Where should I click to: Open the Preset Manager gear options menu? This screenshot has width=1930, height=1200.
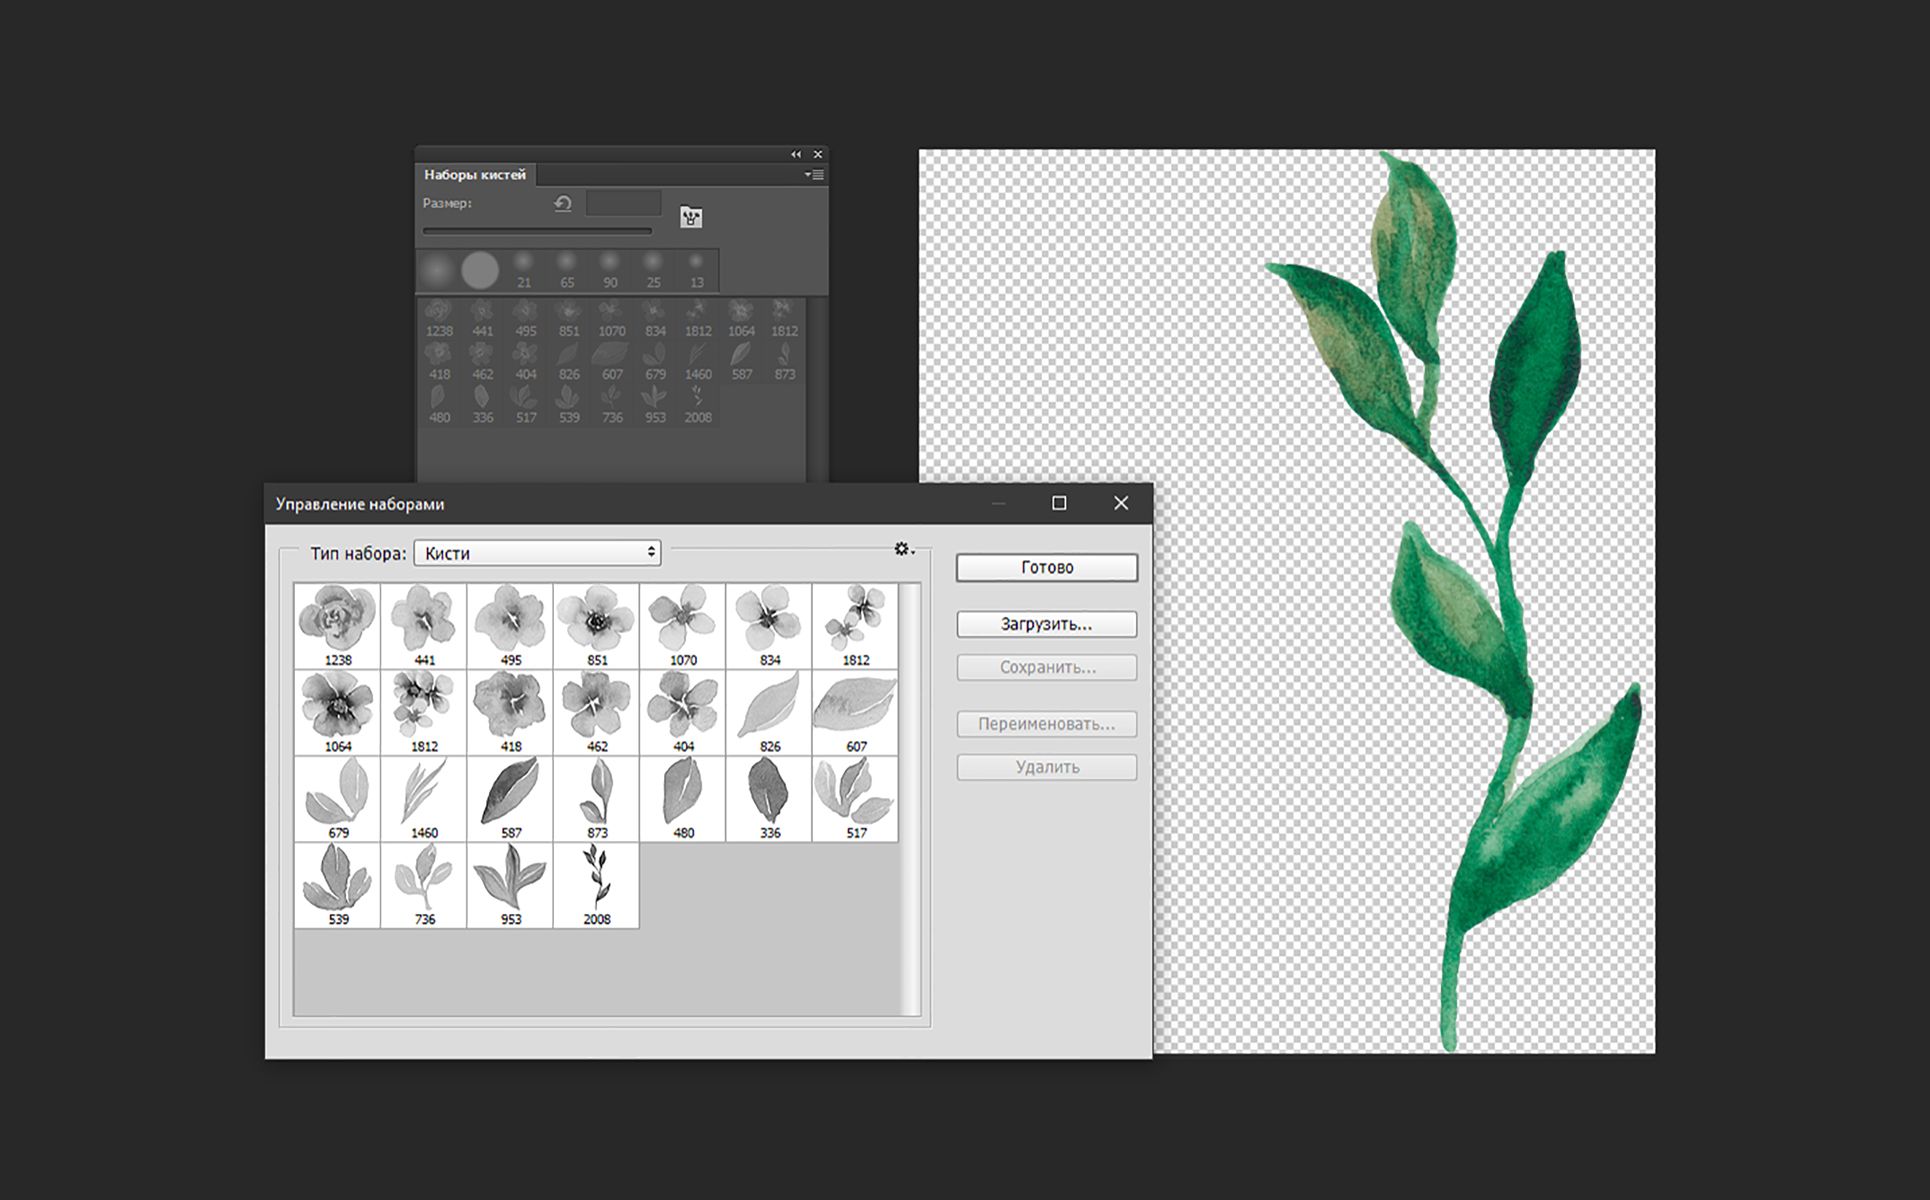coord(902,549)
